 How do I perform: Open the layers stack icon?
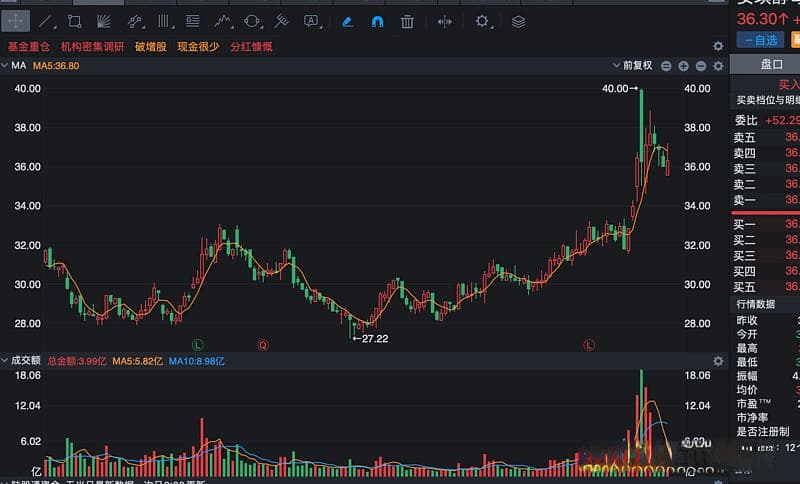[x=518, y=22]
